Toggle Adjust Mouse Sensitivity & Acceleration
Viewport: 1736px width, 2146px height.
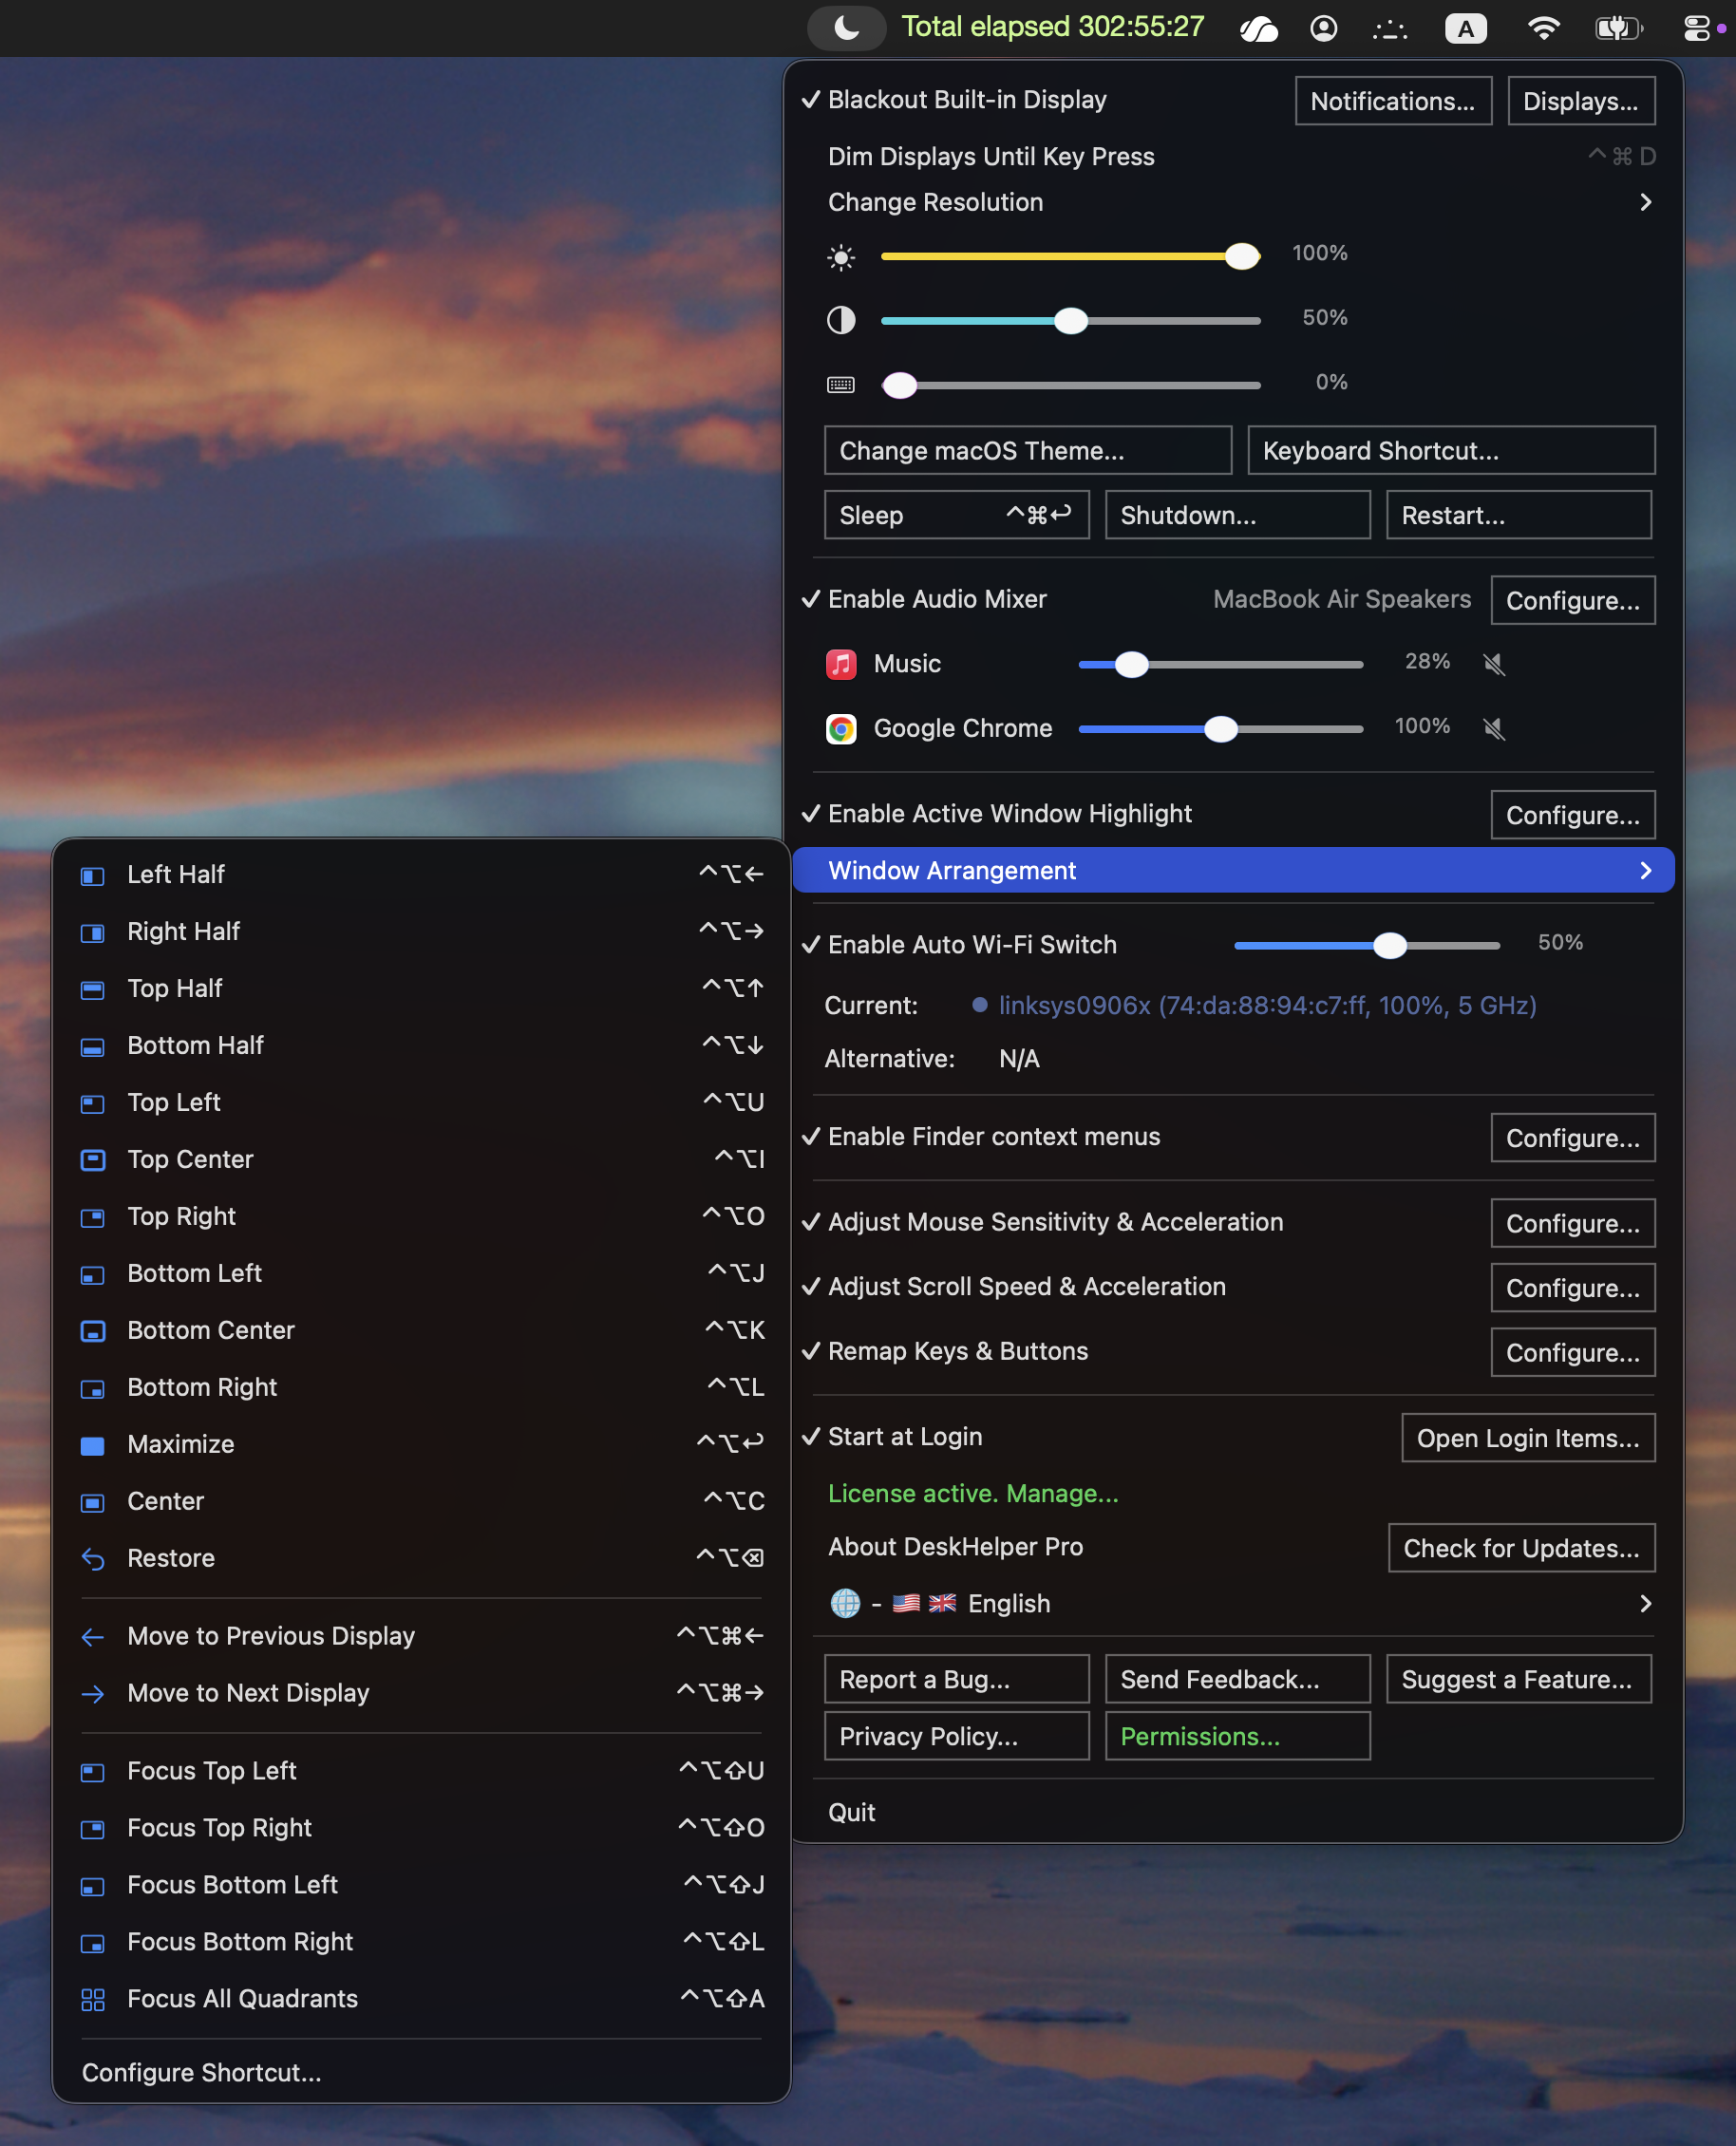pyautogui.click(x=1042, y=1222)
